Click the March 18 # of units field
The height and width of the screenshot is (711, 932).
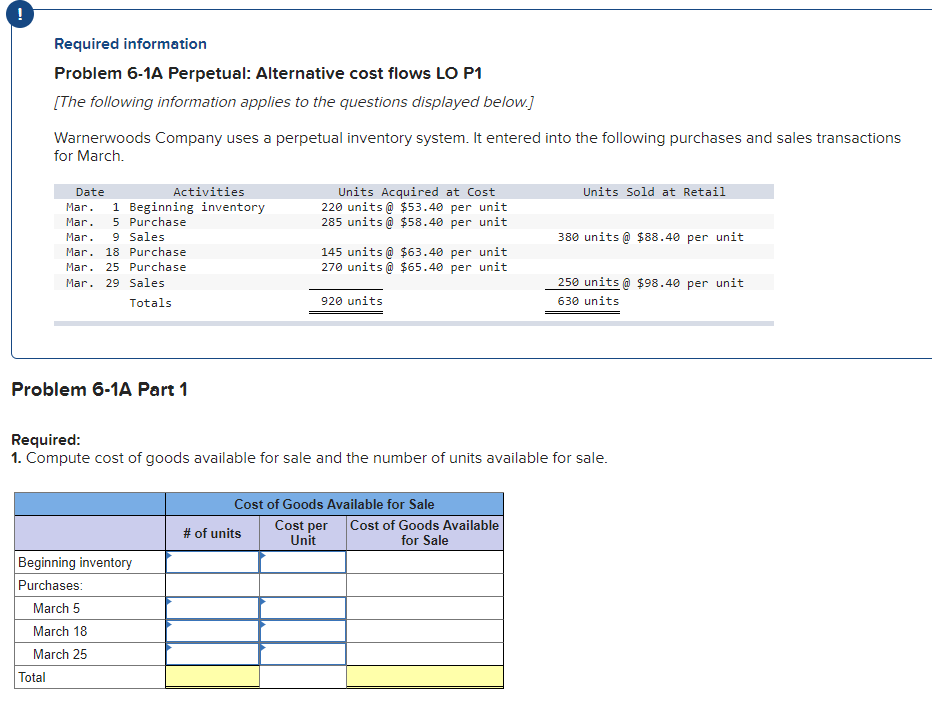[212, 630]
